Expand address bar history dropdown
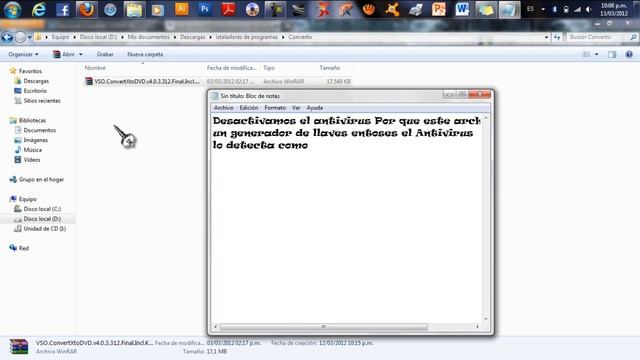This screenshot has height=360, width=640. coord(547,37)
